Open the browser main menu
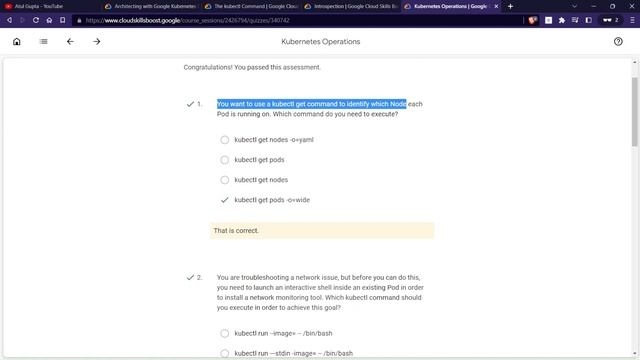640x360 pixels. 632,20
